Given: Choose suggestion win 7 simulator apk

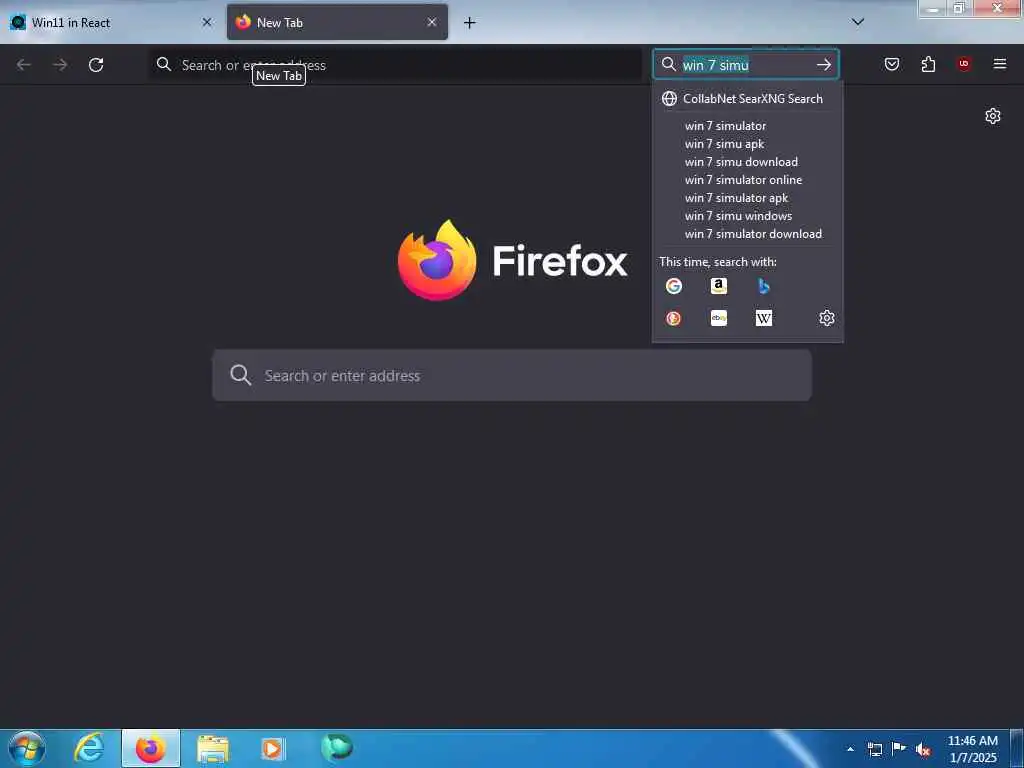Looking at the screenshot, I should pos(748,197).
